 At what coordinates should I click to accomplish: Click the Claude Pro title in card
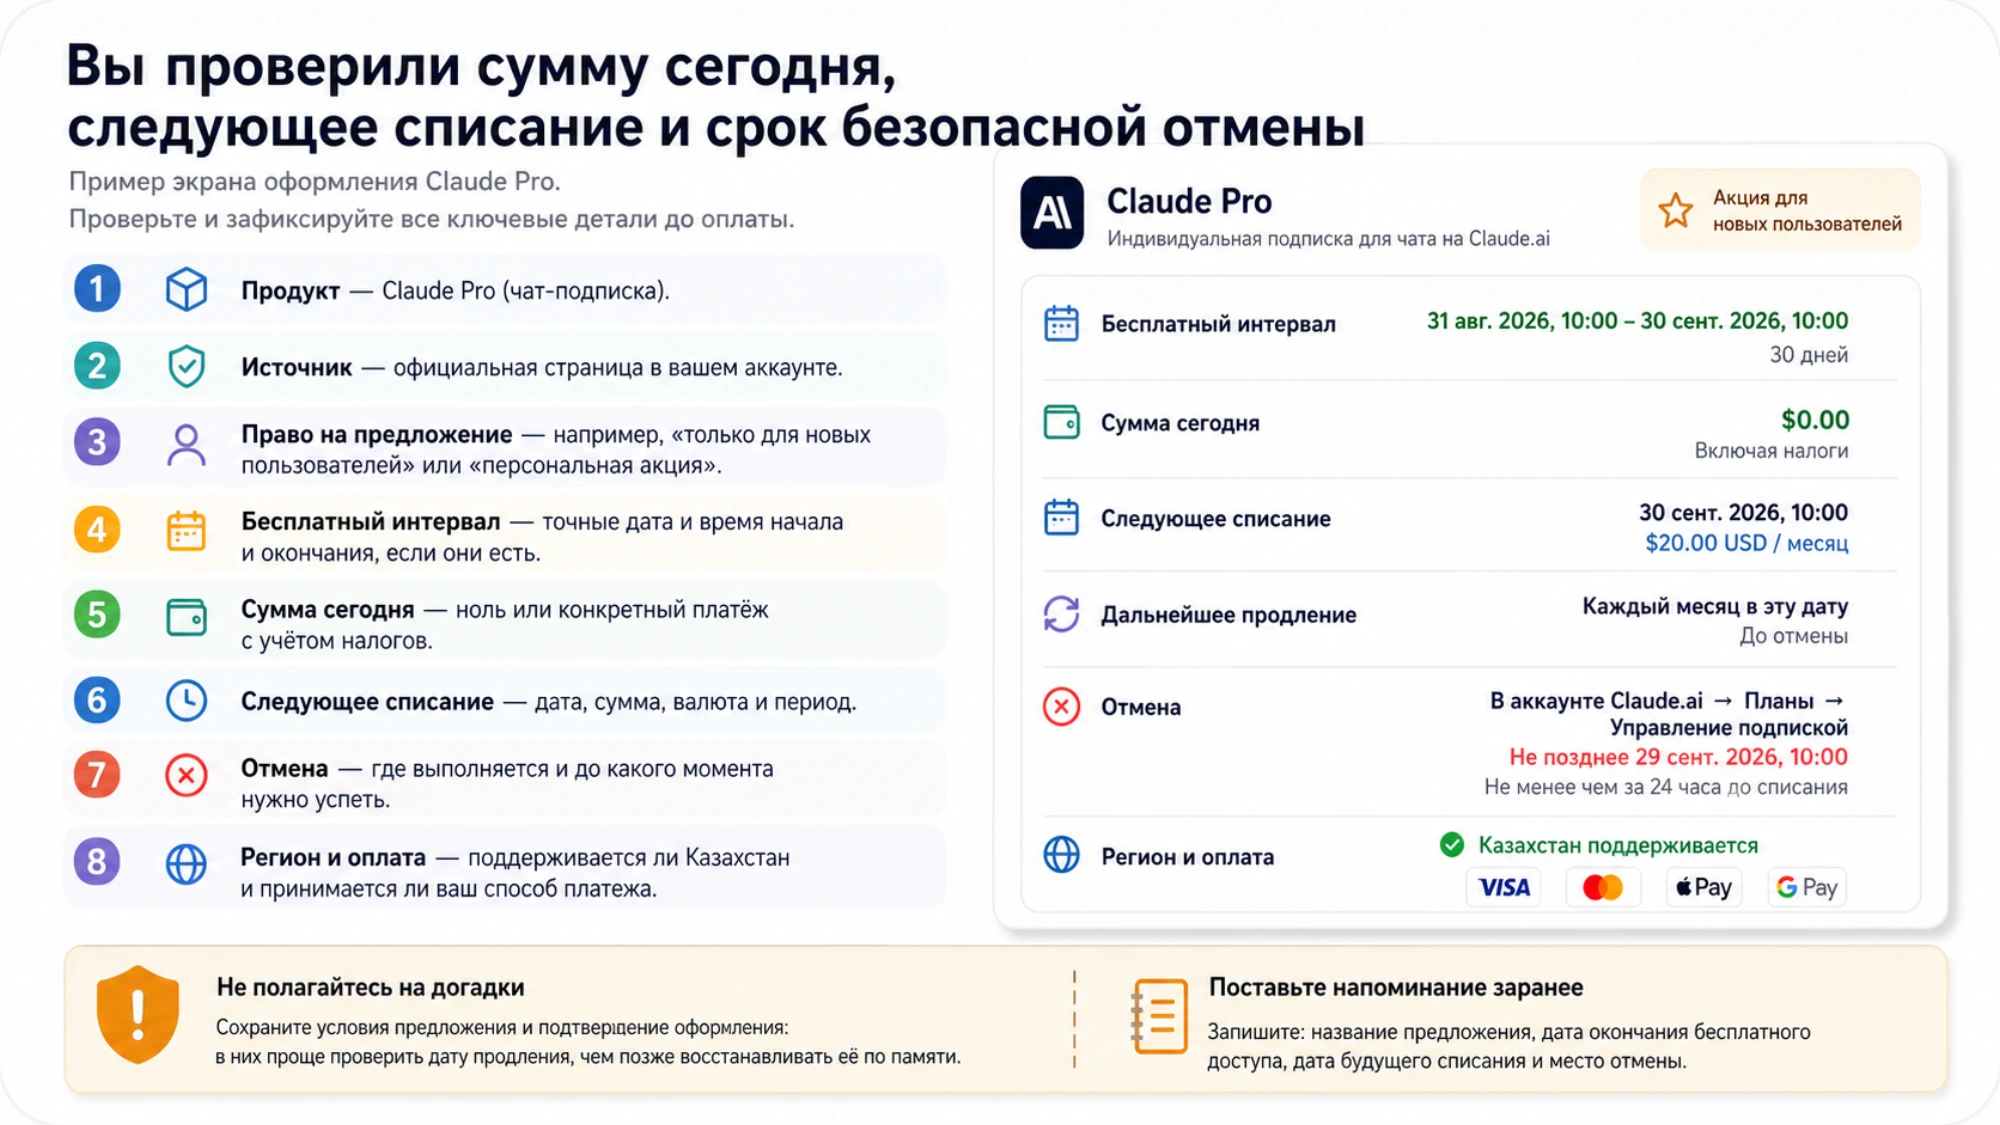point(1189,201)
